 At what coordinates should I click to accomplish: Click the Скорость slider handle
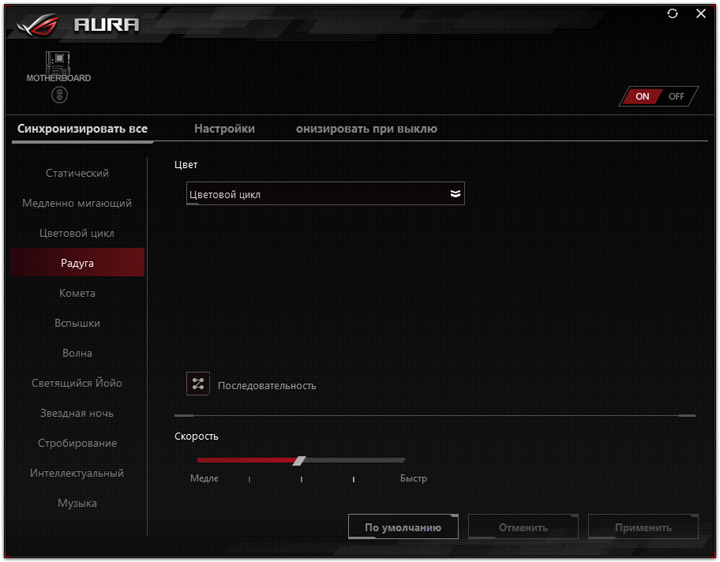pyautogui.click(x=299, y=461)
